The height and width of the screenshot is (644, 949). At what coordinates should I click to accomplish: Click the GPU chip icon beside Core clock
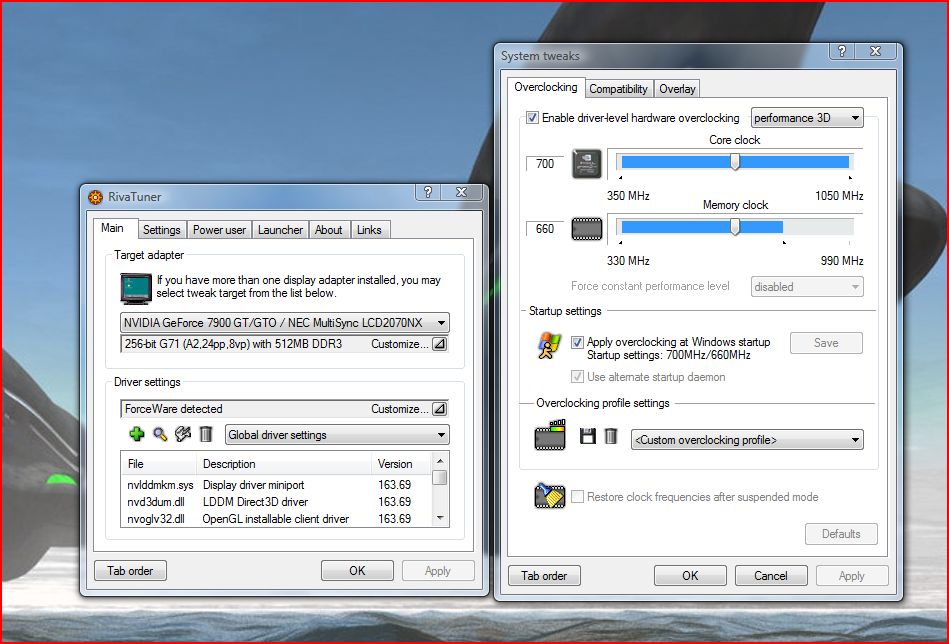pyautogui.click(x=586, y=163)
